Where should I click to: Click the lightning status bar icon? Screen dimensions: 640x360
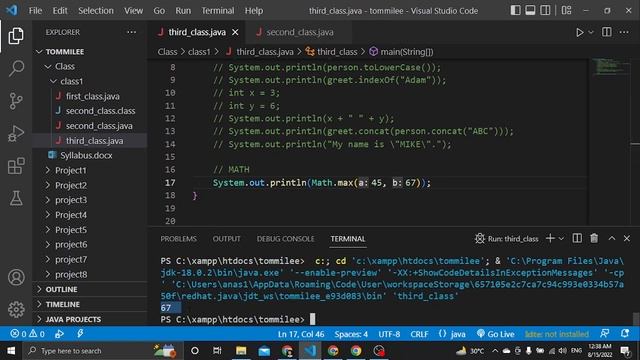pos(80,334)
